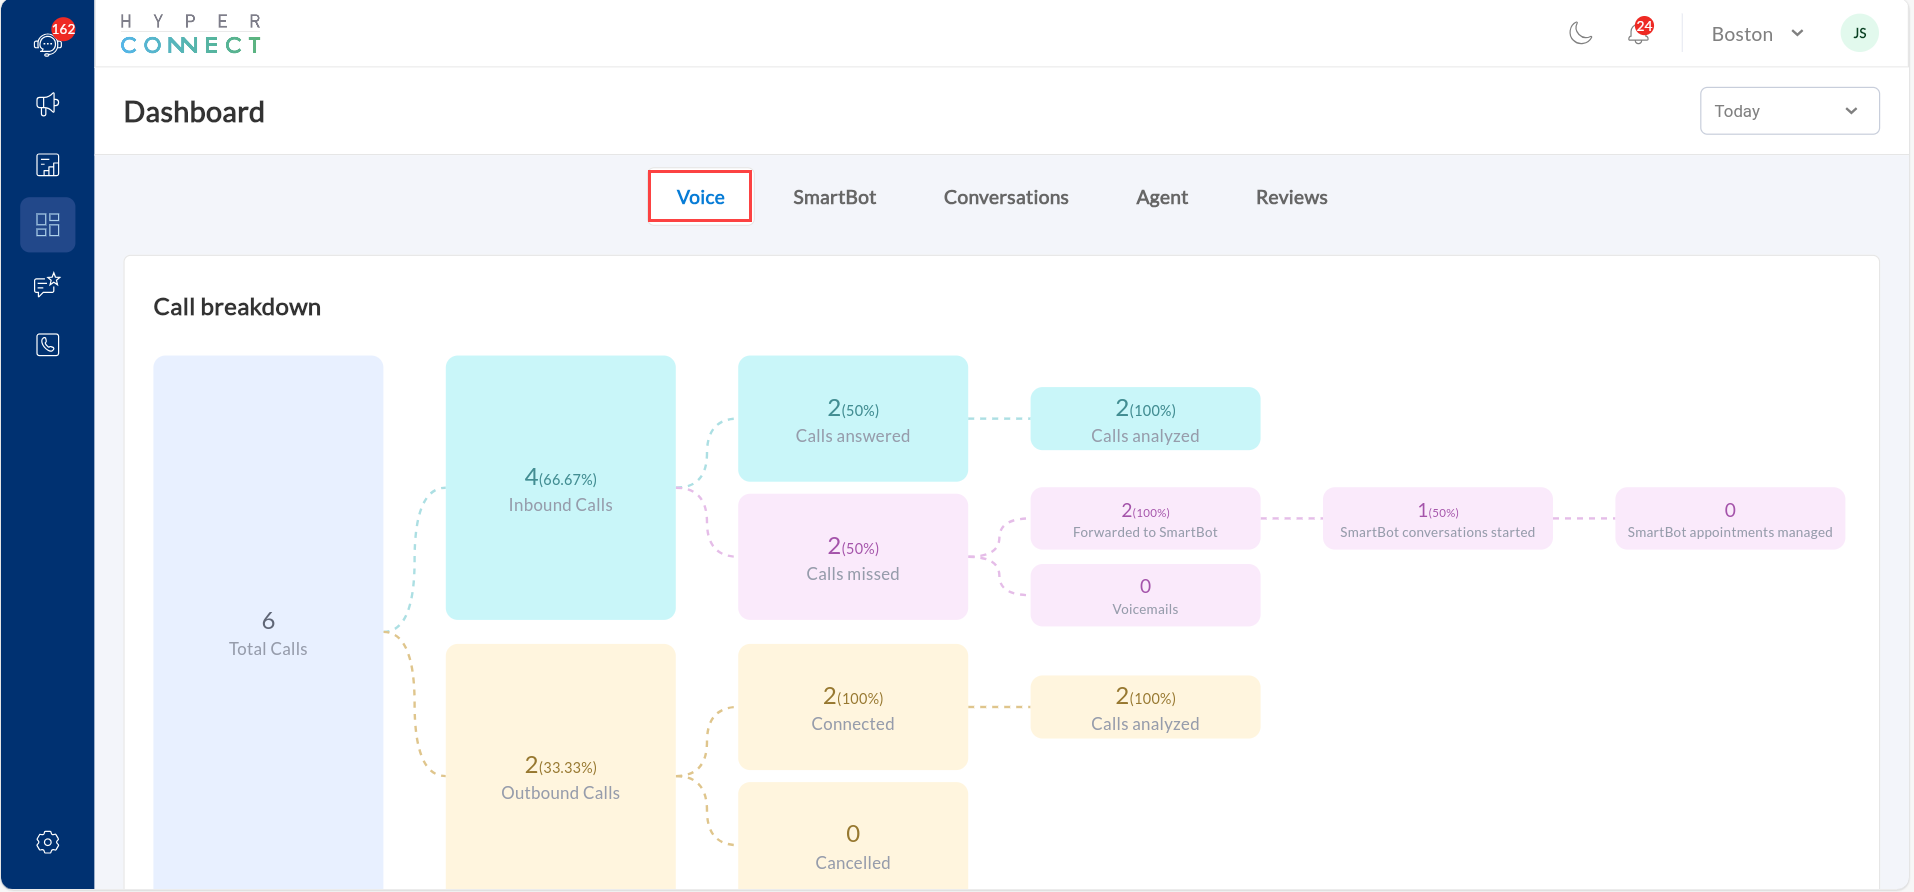The width and height of the screenshot is (1914, 892).
Task: Click the 2 (33.33%) Outbound Calls card
Action: pyautogui.click(x=560, y=766)
